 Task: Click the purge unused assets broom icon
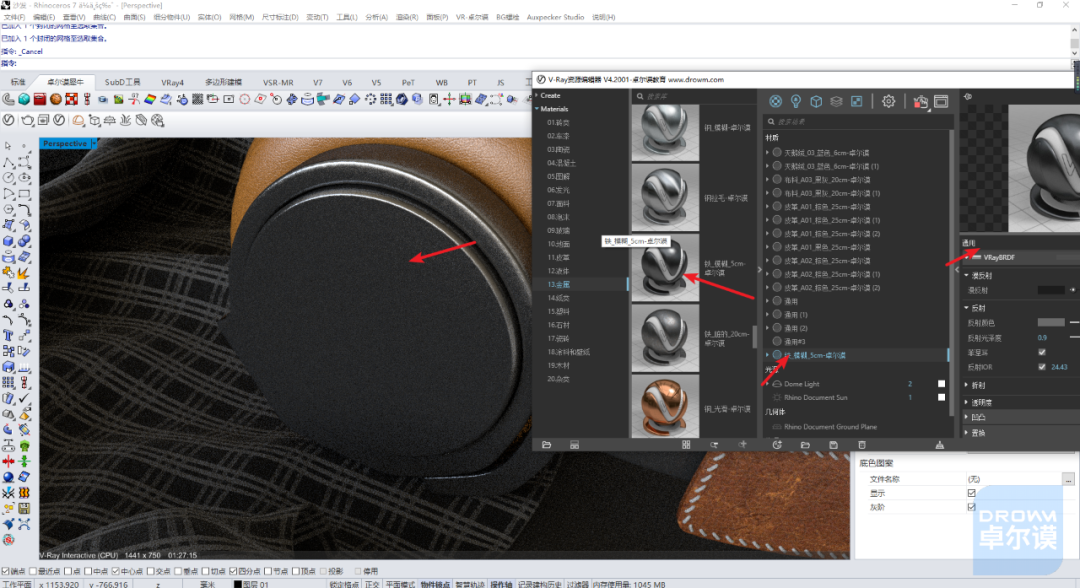[x=939, y=445]
